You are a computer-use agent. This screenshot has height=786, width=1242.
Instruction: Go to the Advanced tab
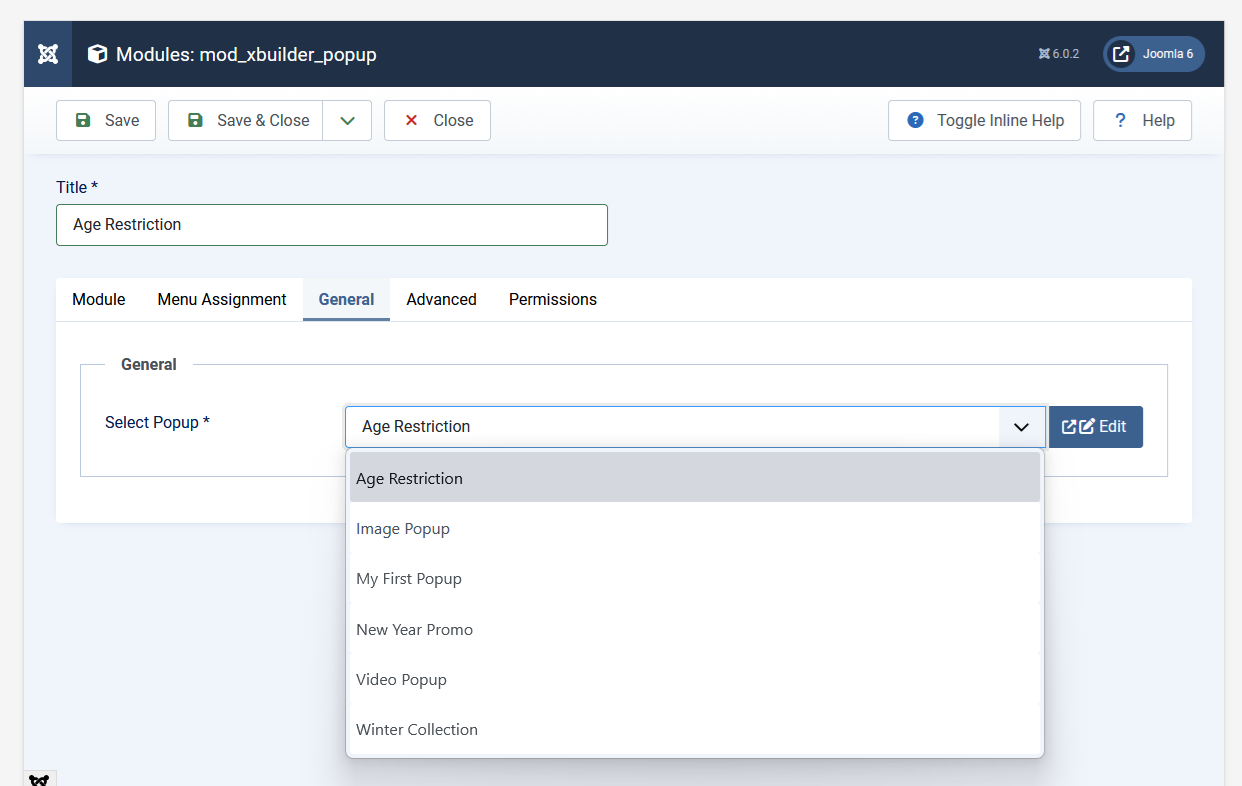click(441, 299)
